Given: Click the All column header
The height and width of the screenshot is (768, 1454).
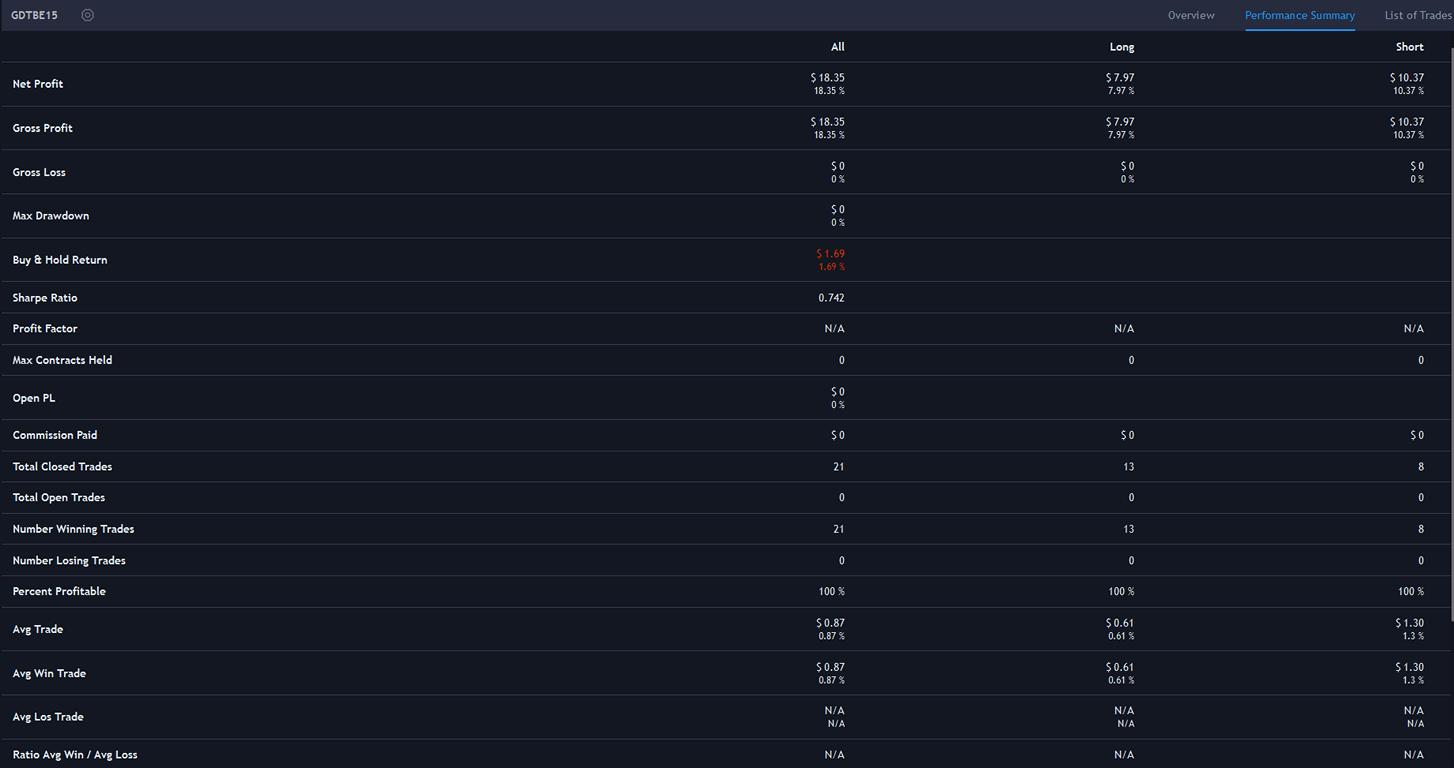Looking at the screenshot, I should click(837, 47).
